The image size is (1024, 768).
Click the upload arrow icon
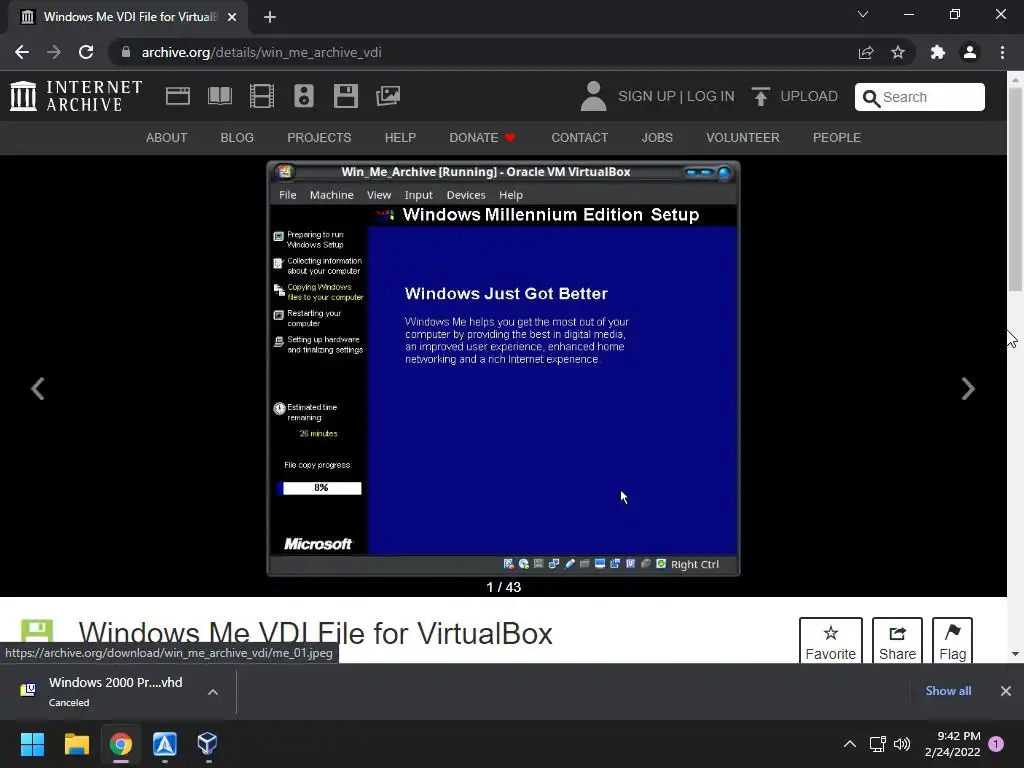pyautogui.click(x=760, y=97)
